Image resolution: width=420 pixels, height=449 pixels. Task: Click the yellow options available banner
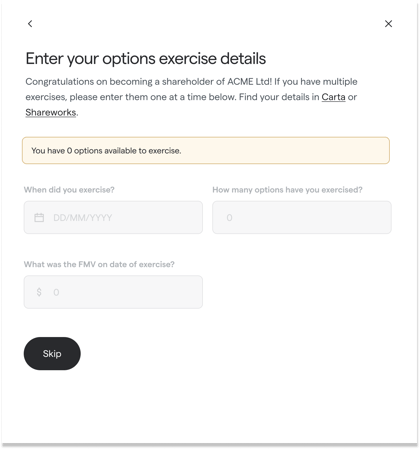pos(206,150)
